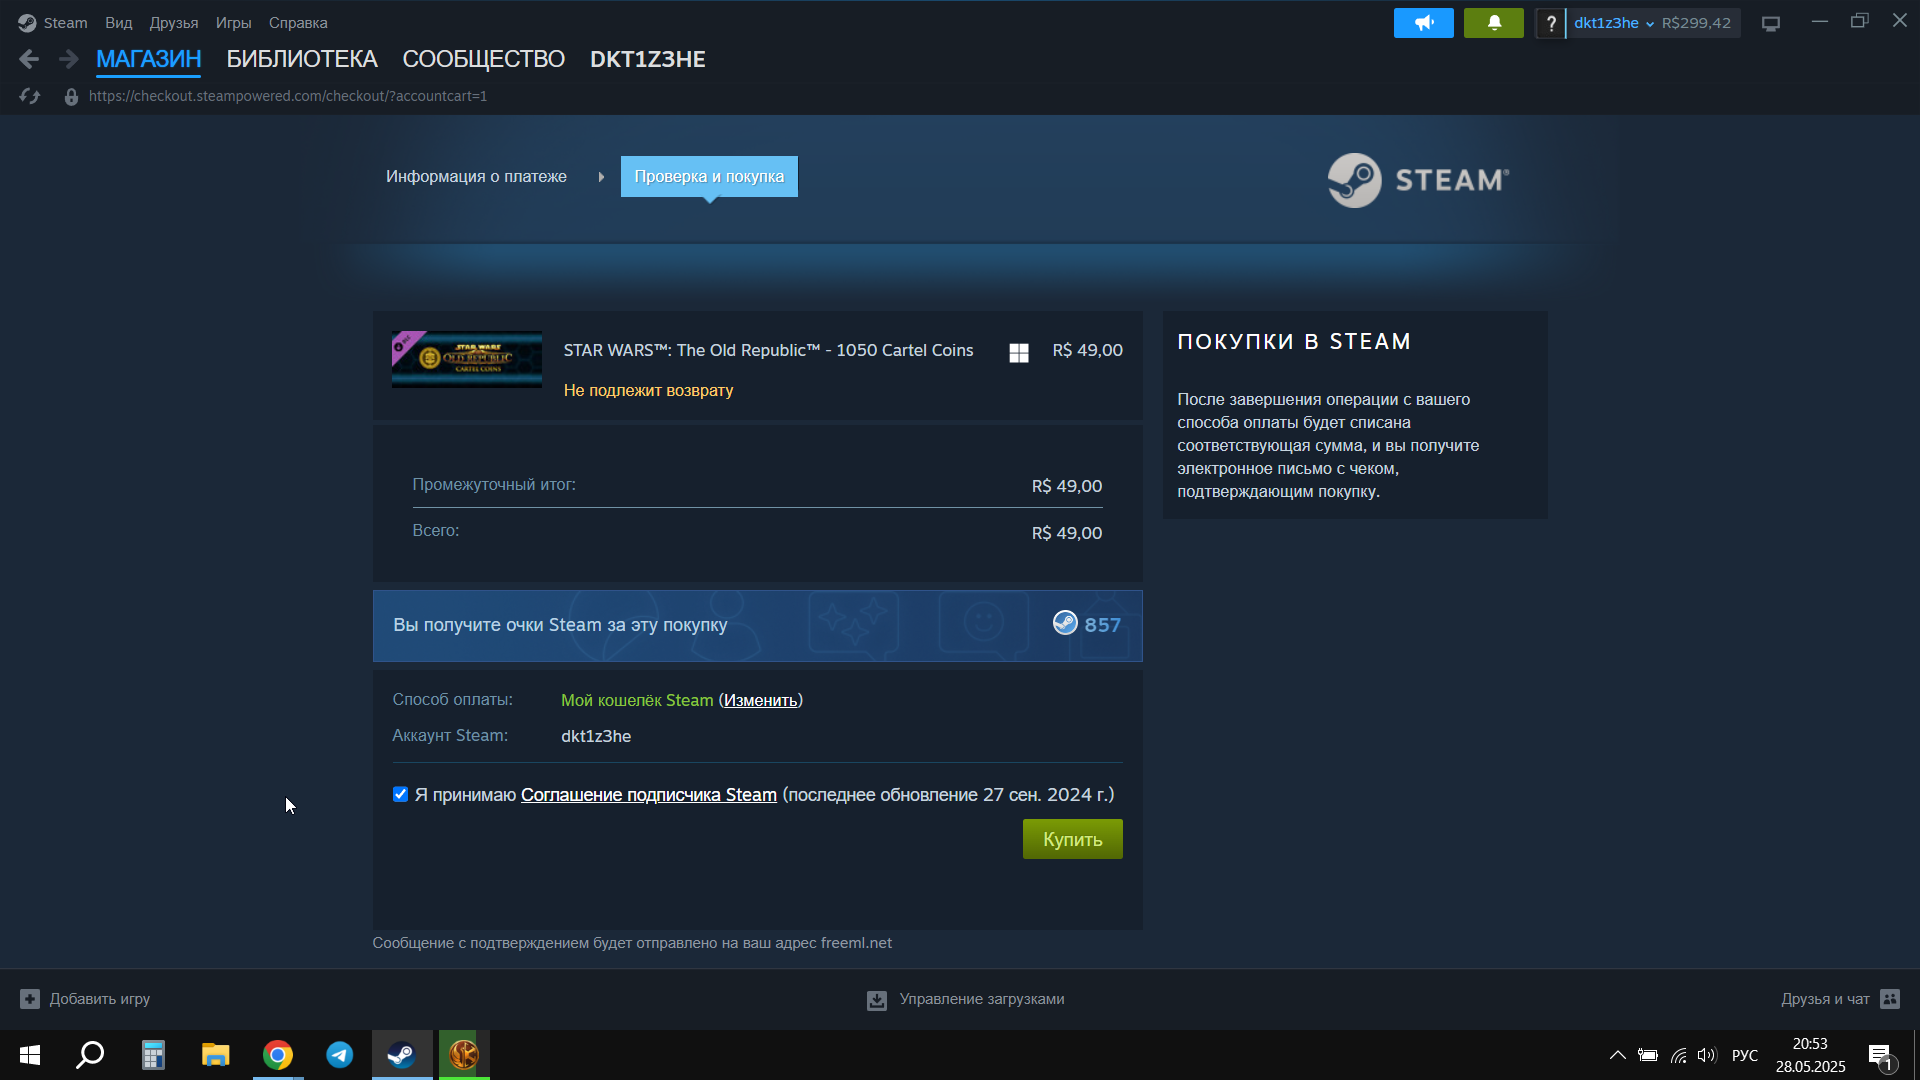This screenshot has width=1920, height=1080.
Task: Open the Windows Start menu
Action: tap(30, 1055)
